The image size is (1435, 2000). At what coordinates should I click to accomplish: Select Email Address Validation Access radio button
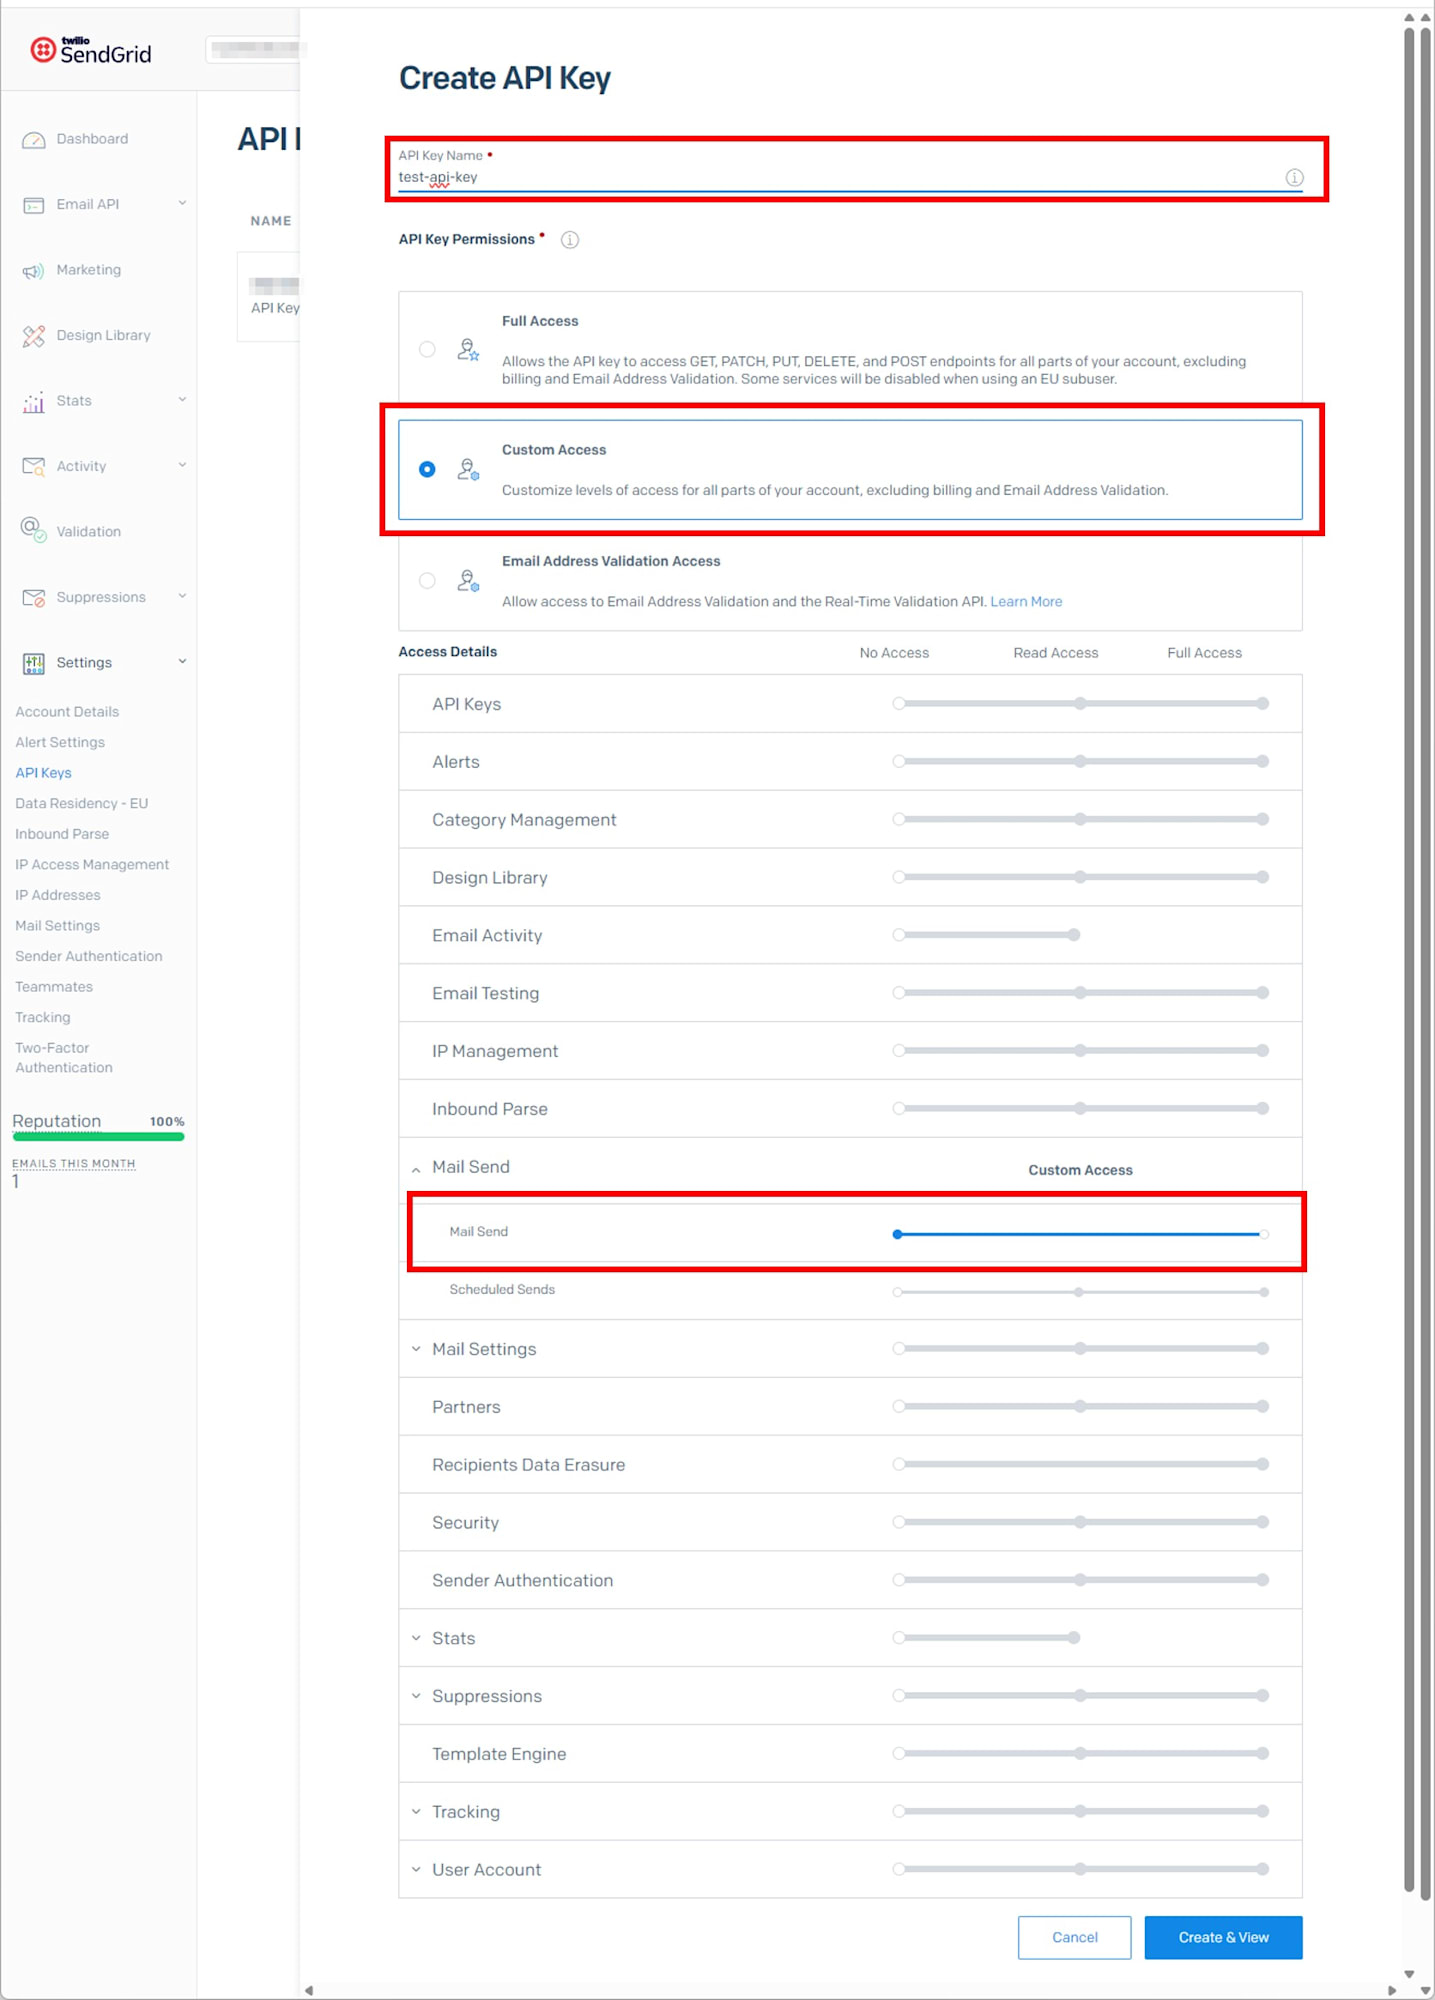[x=427, y=581]
